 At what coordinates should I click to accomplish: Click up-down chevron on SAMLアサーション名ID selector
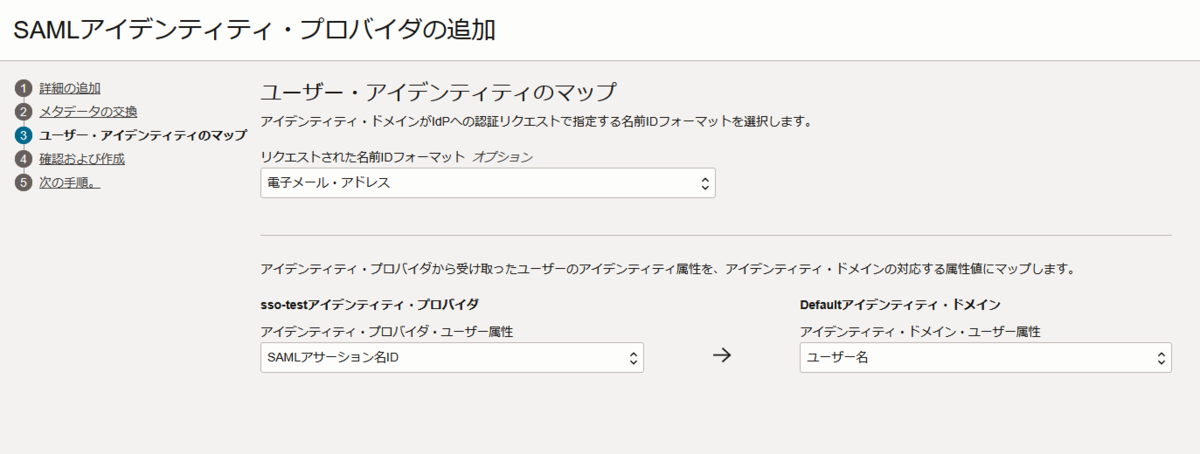pyautogui.click(x=632, y=358)
